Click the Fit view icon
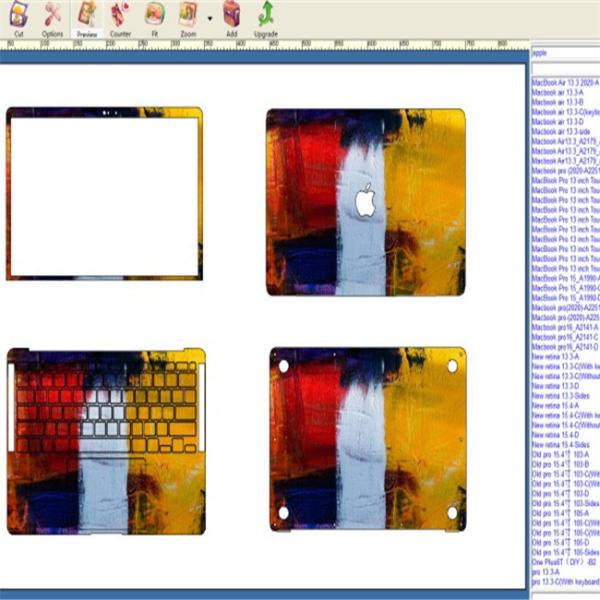This screenshot has width=600, height=600. tap(155, 15)
